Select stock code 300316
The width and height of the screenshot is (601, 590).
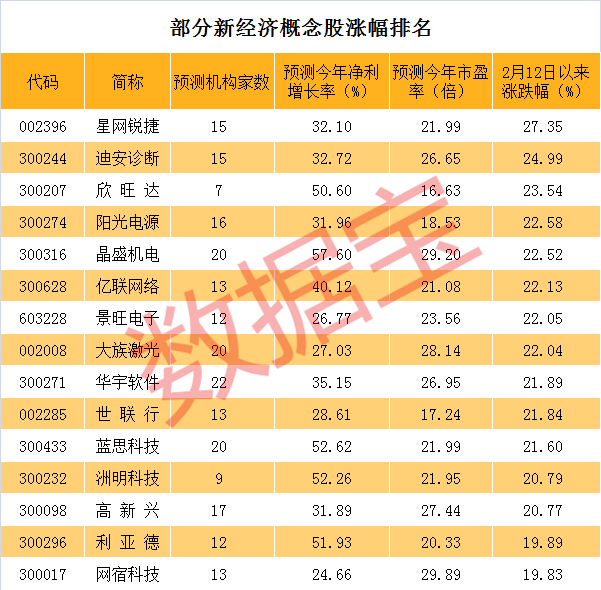(43, 255)
